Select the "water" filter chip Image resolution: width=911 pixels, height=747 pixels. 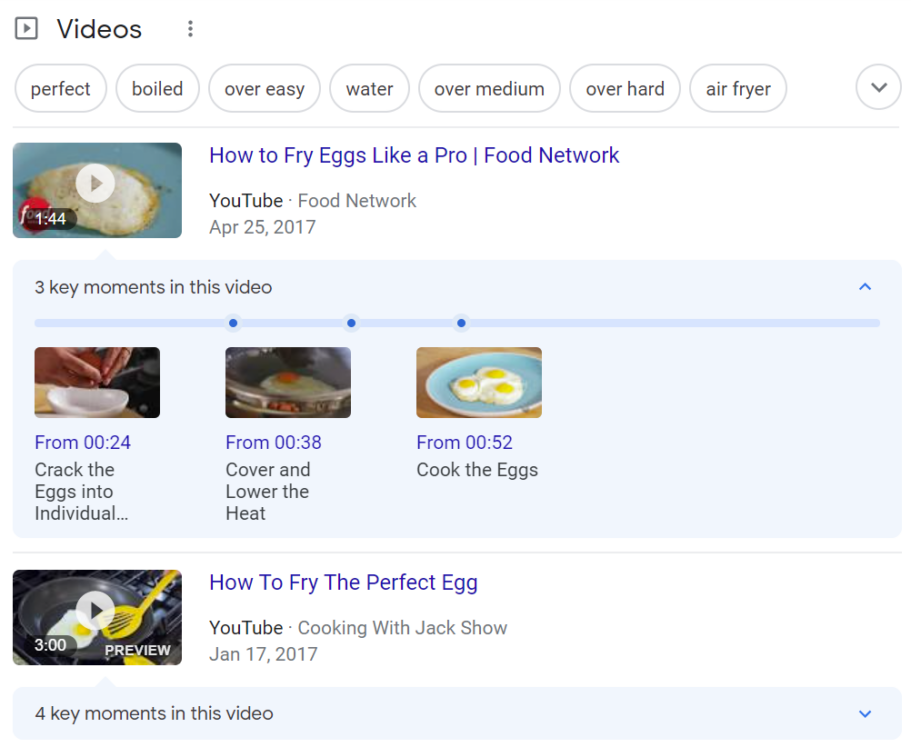pos(369,88)
